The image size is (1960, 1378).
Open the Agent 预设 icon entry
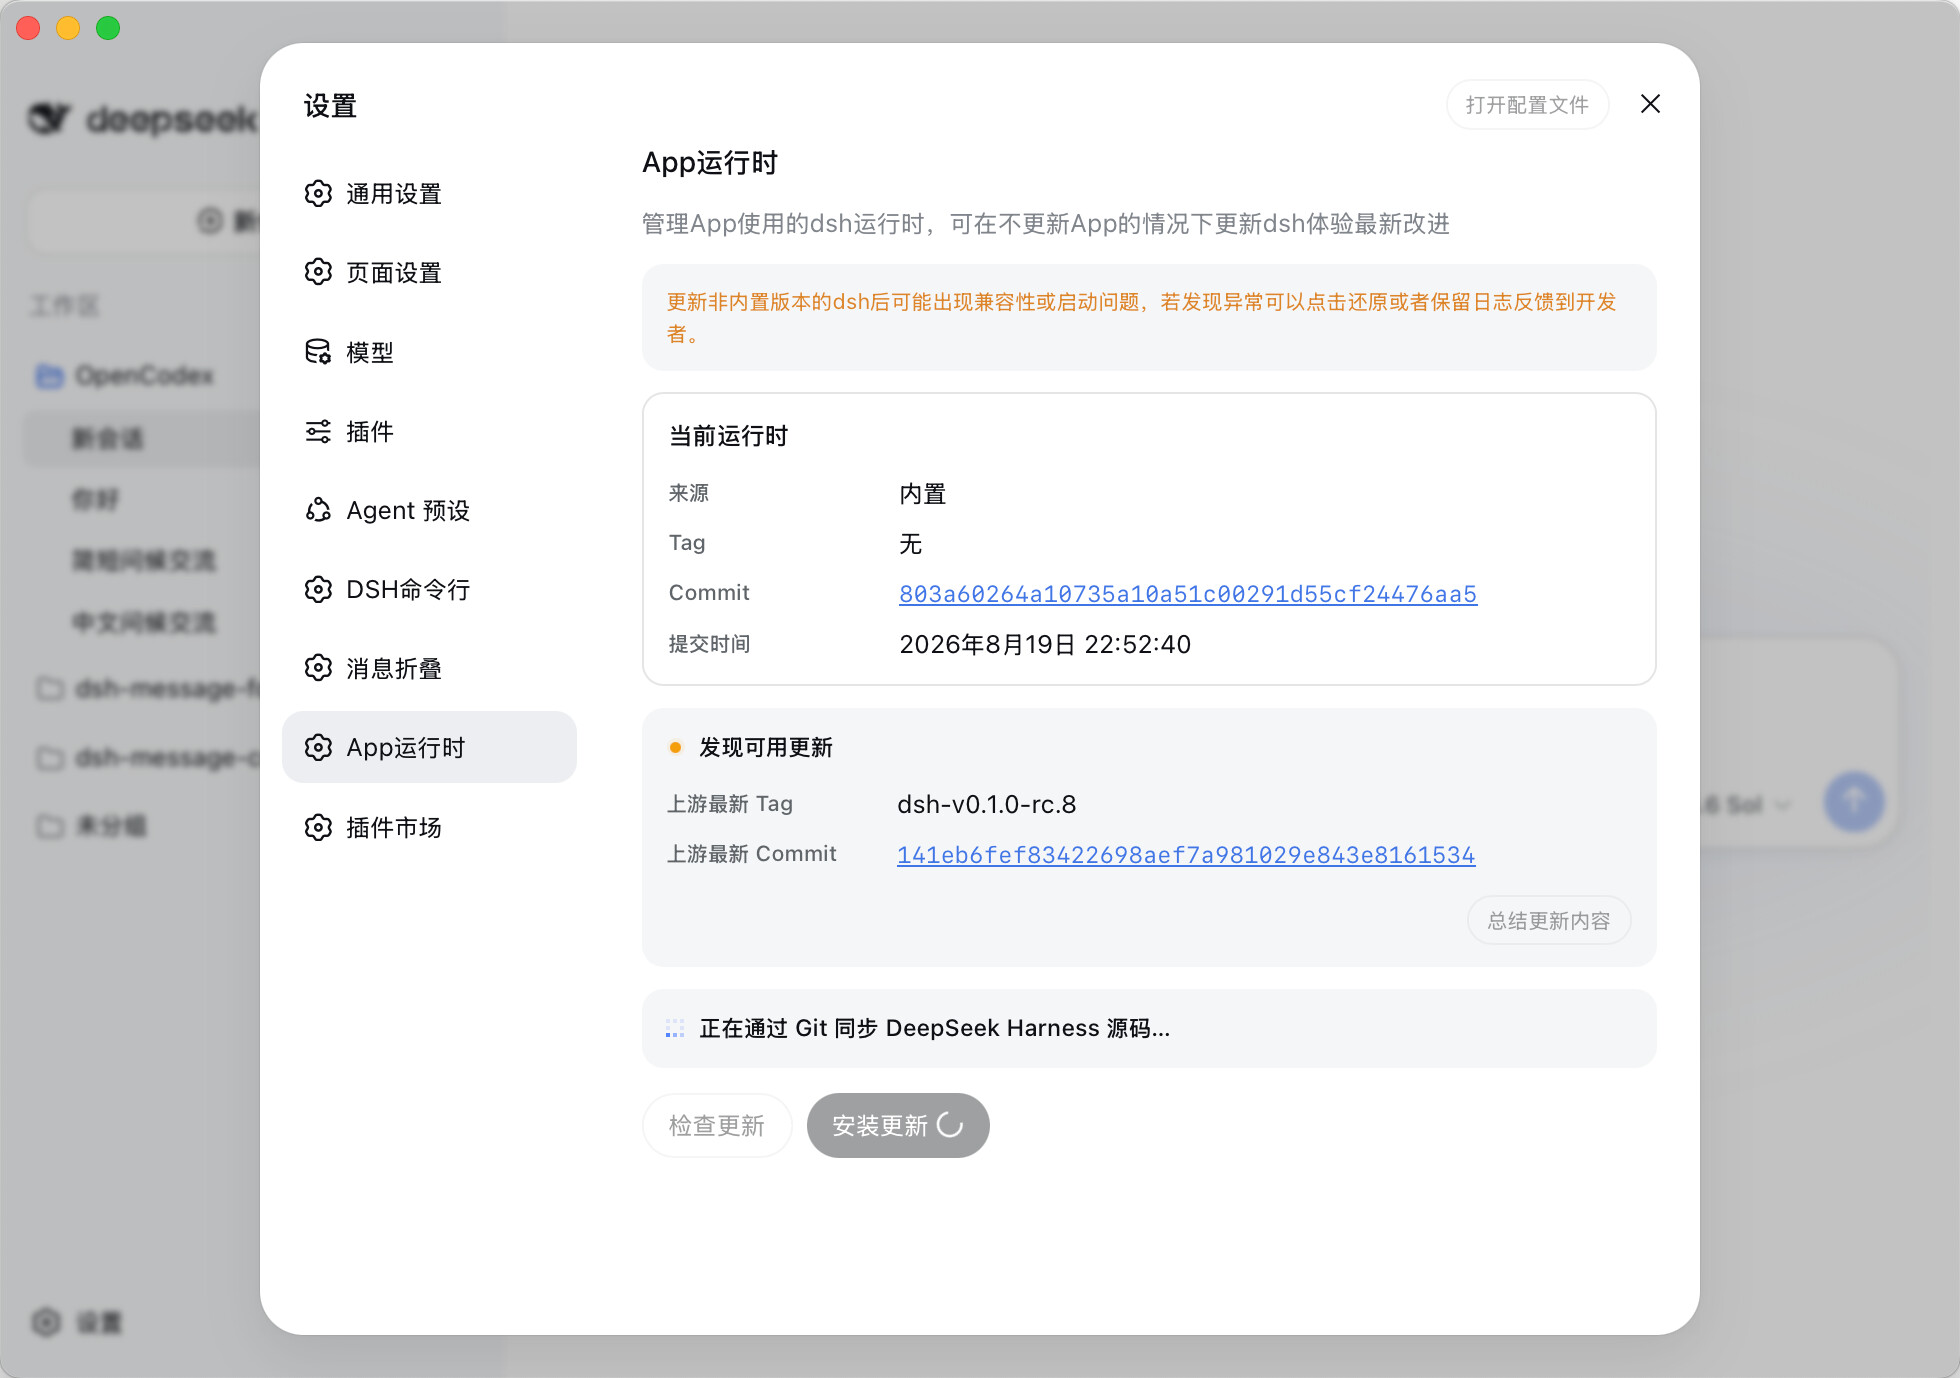coord(318,510)
